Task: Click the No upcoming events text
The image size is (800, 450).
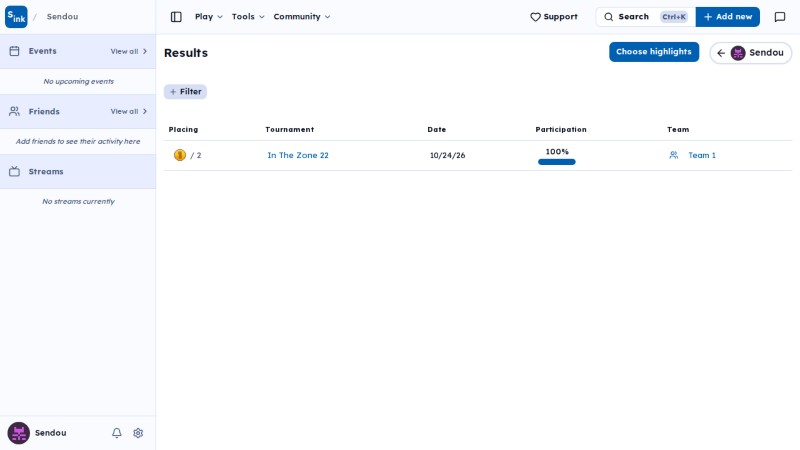Action: 79,82
